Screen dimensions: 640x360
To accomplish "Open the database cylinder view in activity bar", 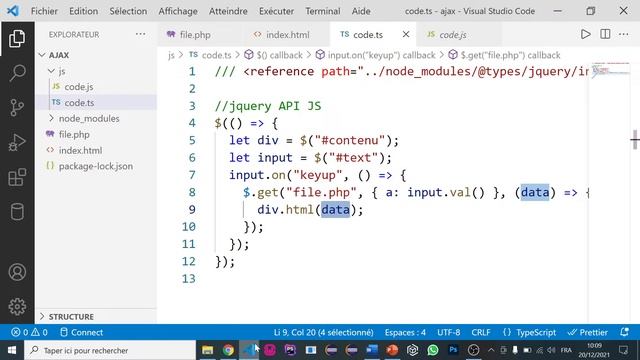I will click(17, 212).
